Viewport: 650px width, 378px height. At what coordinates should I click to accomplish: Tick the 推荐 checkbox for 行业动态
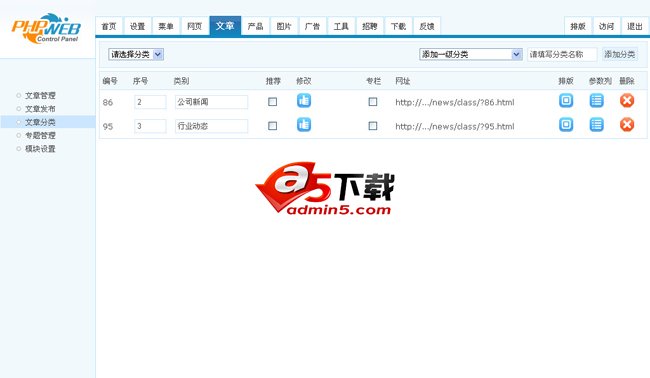[x=272, y=126]
